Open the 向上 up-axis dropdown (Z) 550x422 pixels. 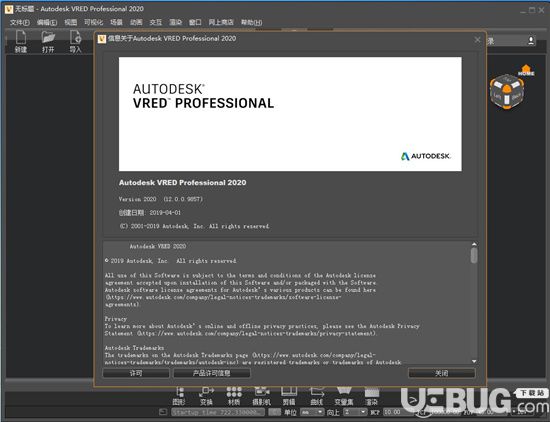(x=355, y=412)
